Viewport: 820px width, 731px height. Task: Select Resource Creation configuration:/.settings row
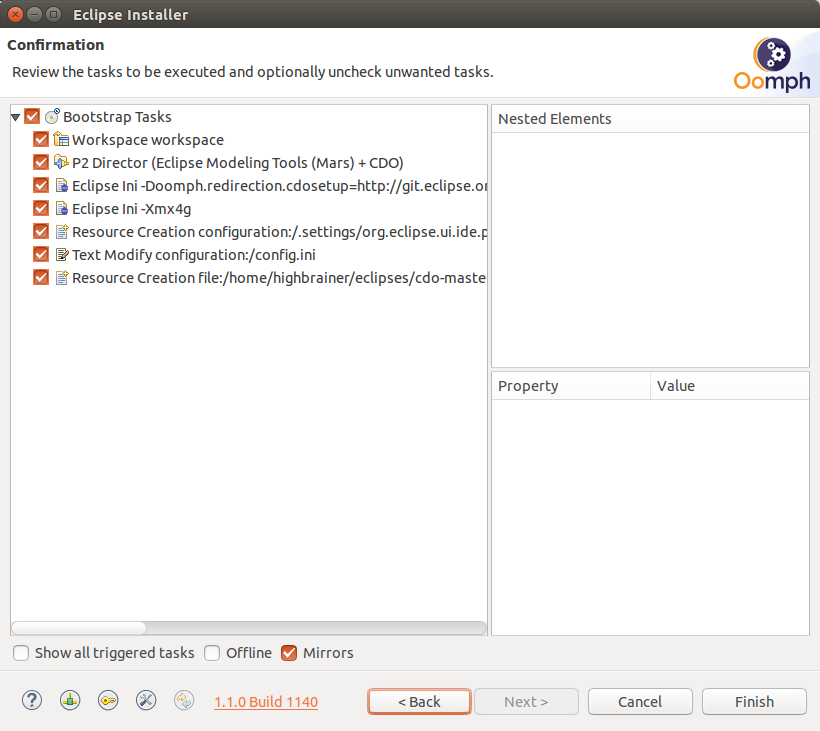(x=279, y=232)
